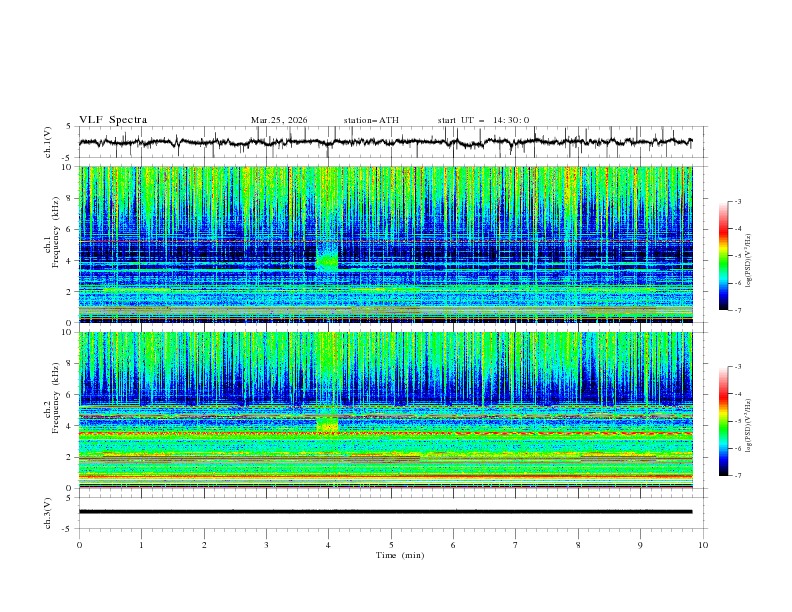The width and height of the screenshot is (792, 612).
Task: Click the upper color scale bar for ch.1
Action: click(x=723, y=256)
